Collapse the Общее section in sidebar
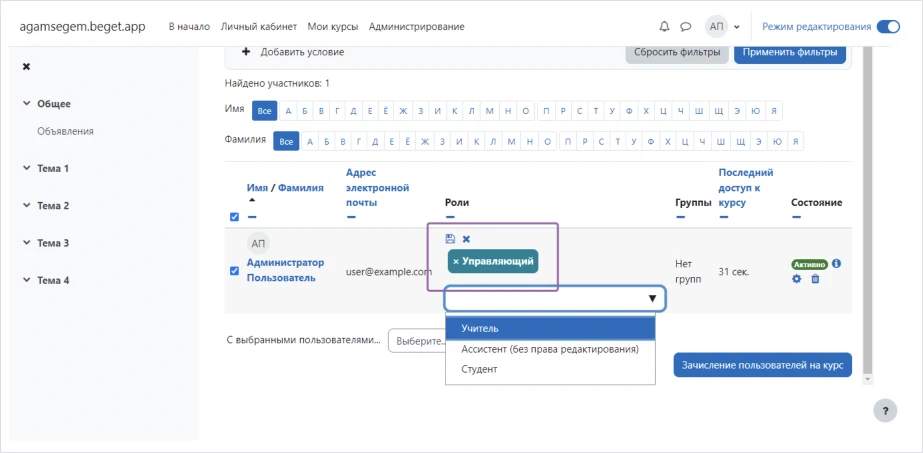The width and height of the screenshot is (923, 453). point(26,104)
